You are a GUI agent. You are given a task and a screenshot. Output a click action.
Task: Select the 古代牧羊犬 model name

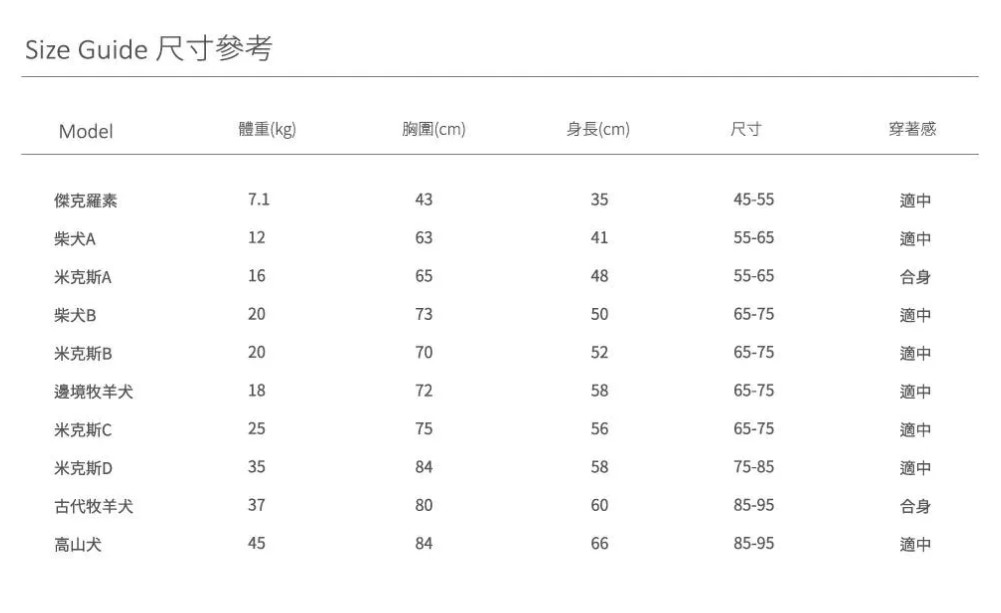coord(93,506)
